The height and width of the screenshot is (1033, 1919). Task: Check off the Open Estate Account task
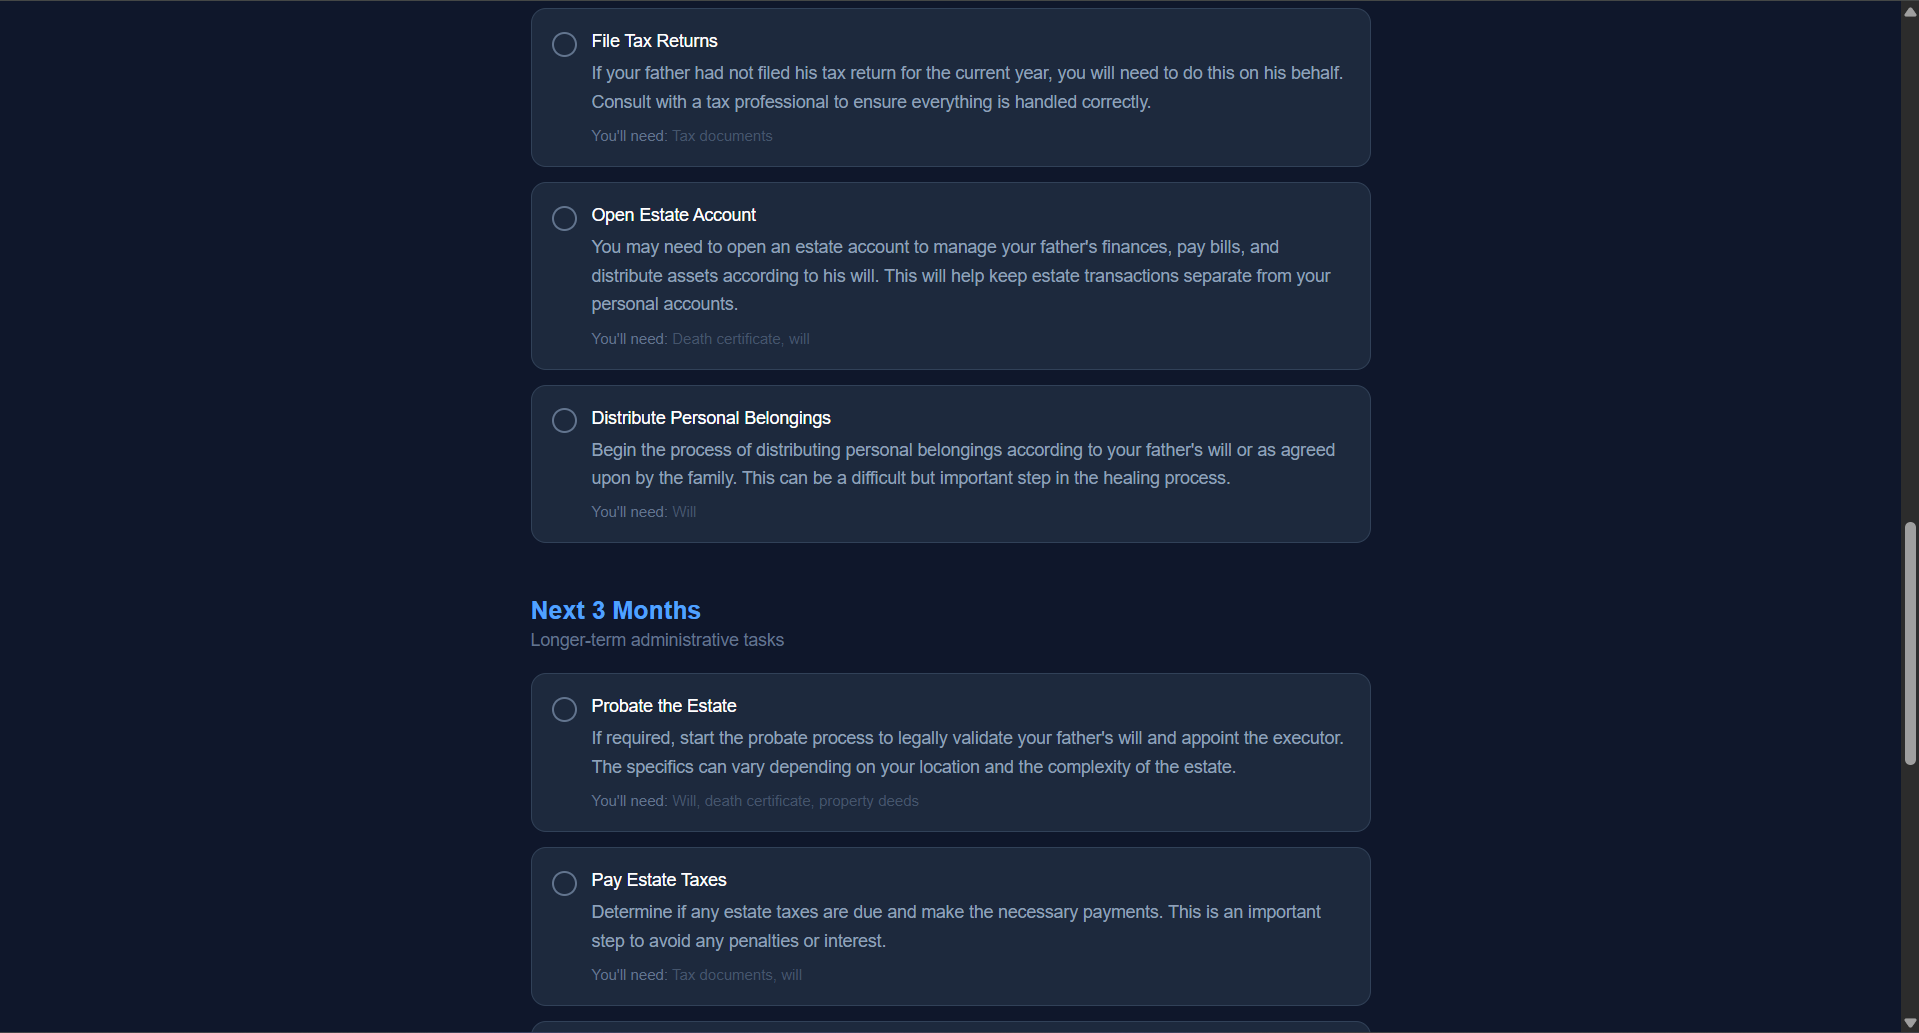point(563,218)
